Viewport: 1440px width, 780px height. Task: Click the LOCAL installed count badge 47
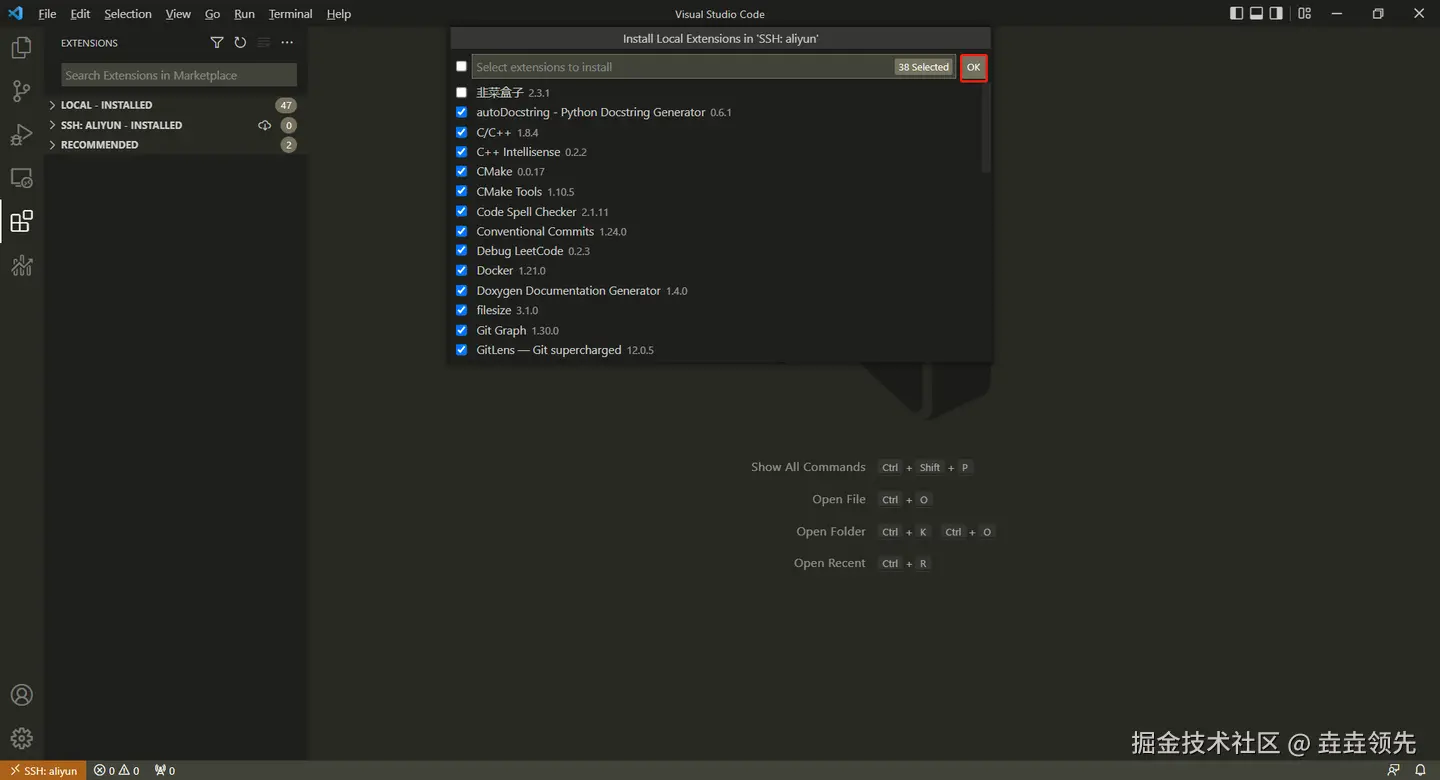tap(286, 105)
